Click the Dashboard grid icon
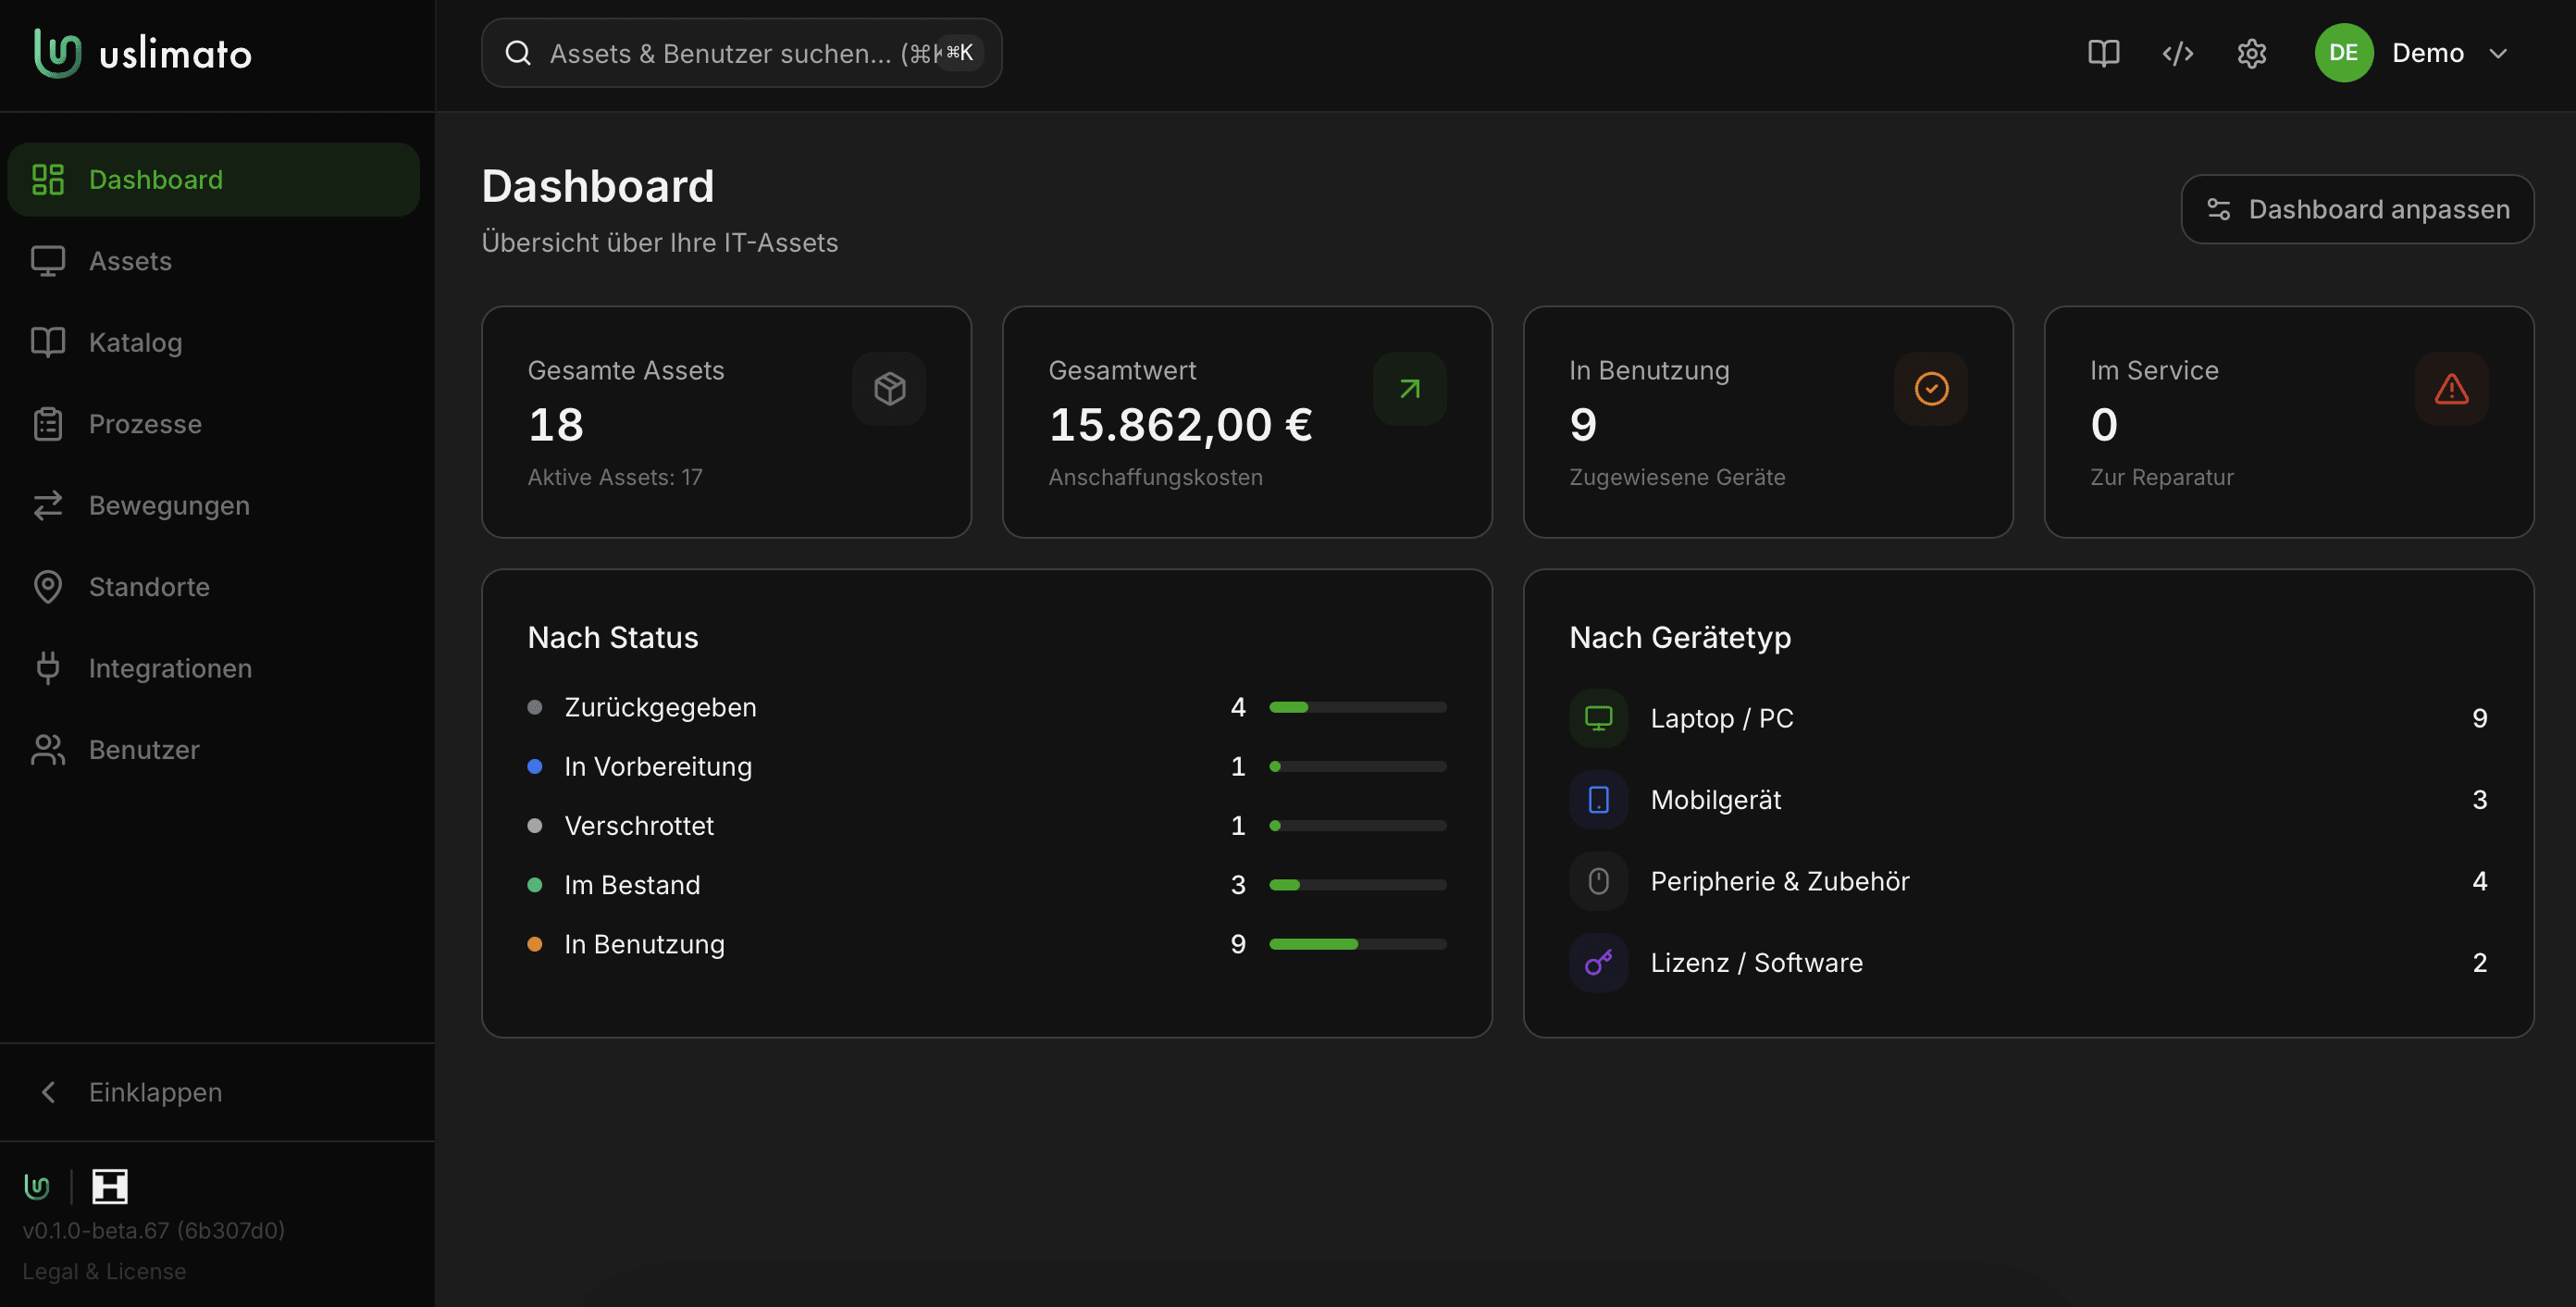This screenshot has height=1307, width=2576. click(48, 179)
